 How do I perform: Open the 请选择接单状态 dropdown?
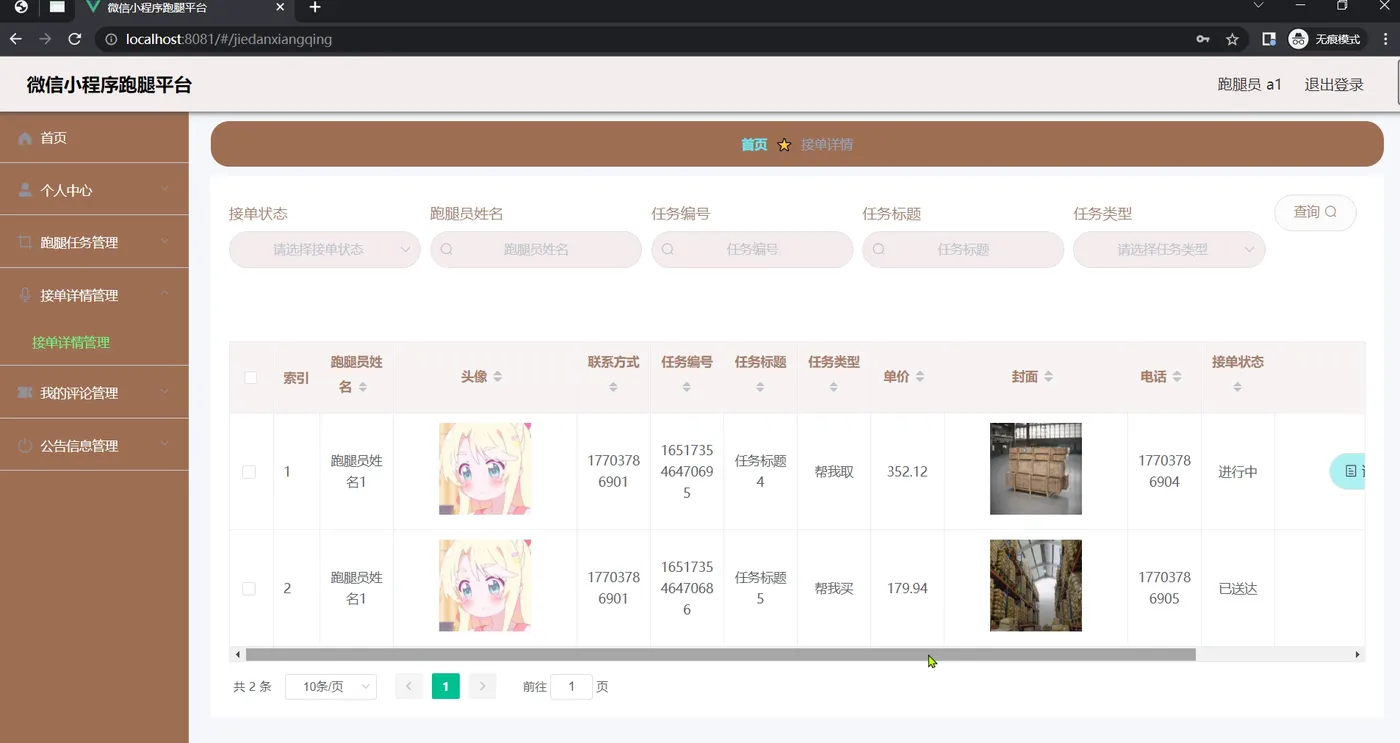click(325, 250)
